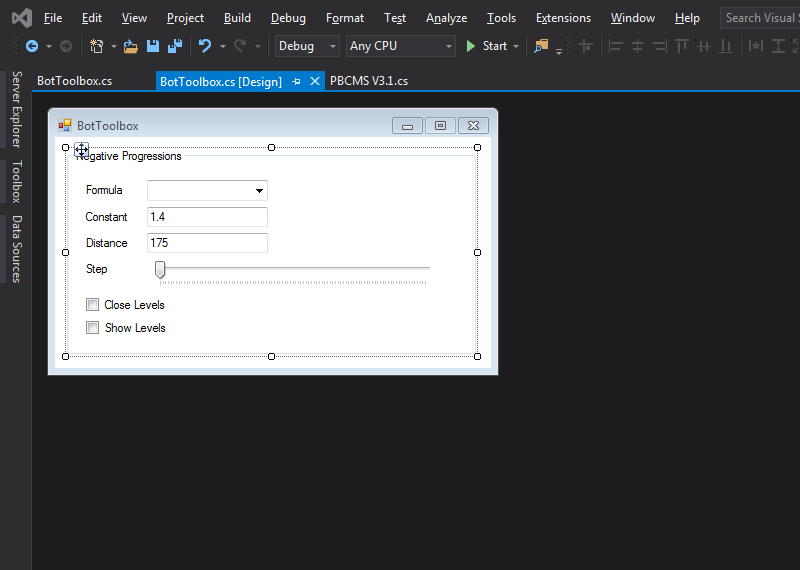Expand the Redo history dropdown

(258, 46)
